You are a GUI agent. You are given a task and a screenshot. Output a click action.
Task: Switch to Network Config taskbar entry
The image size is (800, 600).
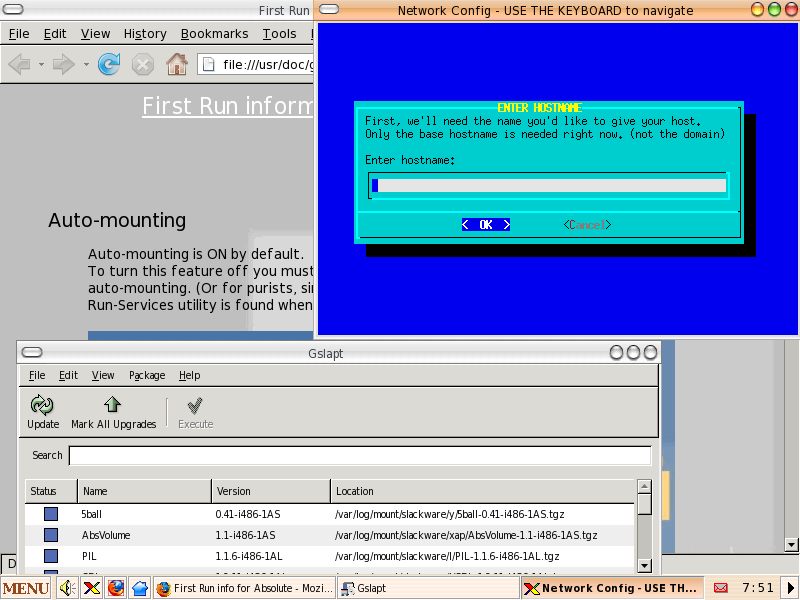612,588
